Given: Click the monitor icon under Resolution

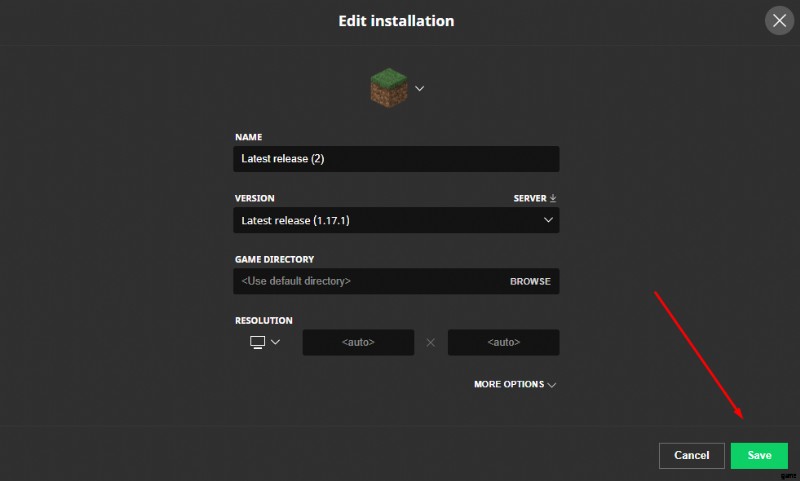Looking at the screenshot, I should click(x=257, y=342).
